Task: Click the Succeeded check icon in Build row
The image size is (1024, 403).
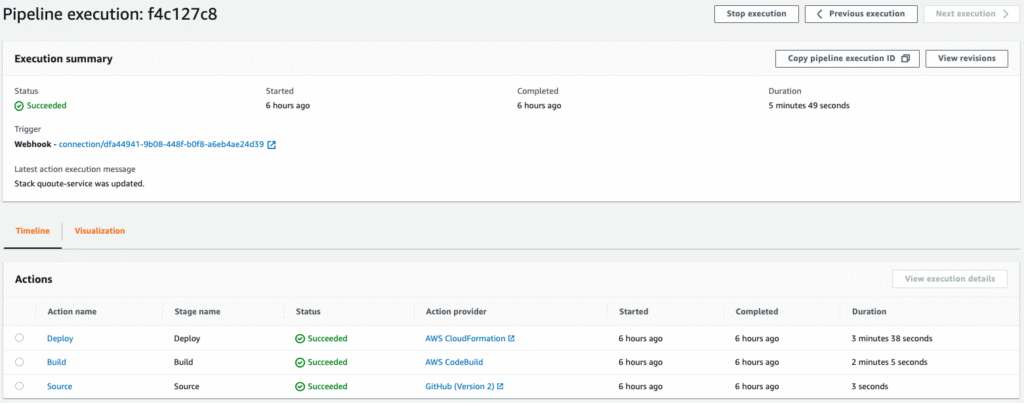Action: pyautogui.click(x=300, y=362)
